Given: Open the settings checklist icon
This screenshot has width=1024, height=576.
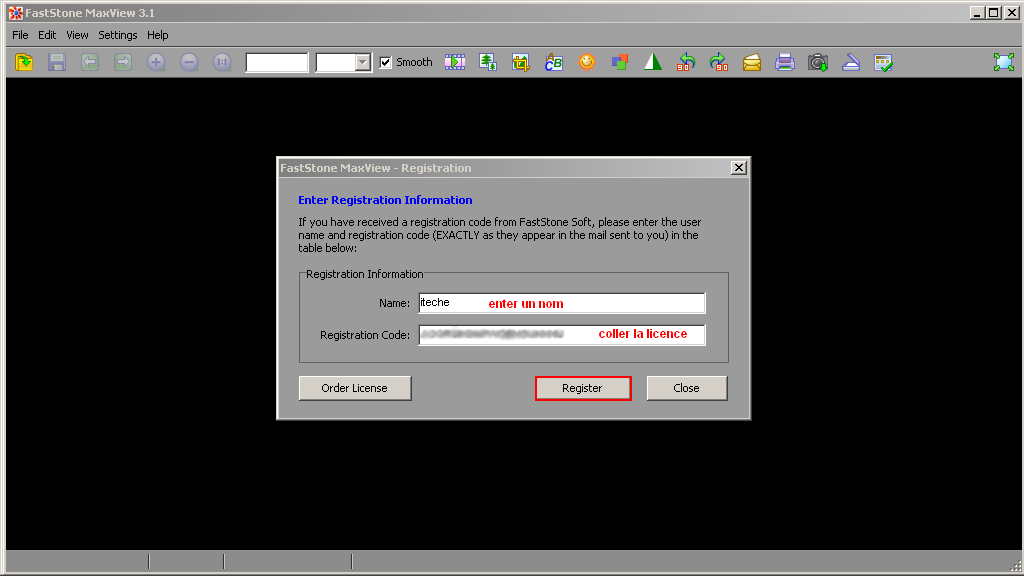Looking at the screenshot, I should coord(883,62).
